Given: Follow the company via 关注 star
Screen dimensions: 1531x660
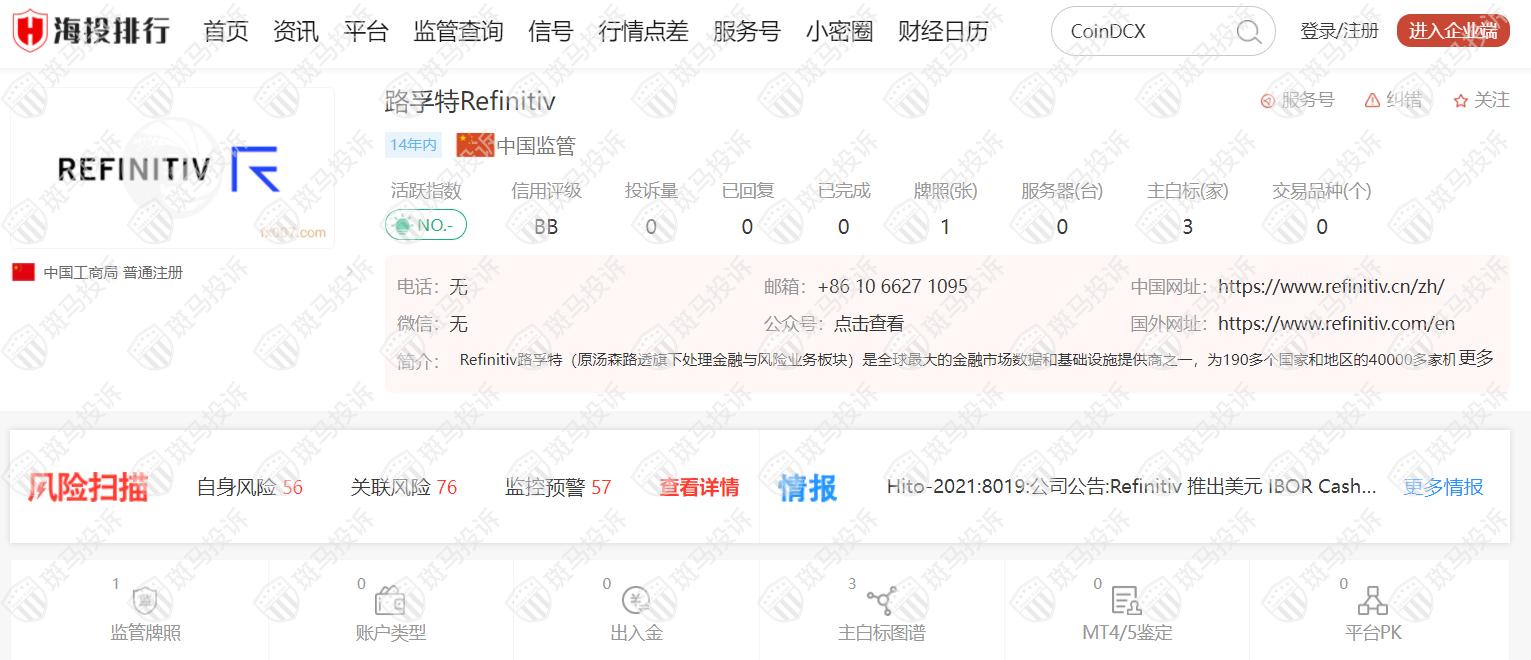Looking at the screenshot, I should pyautogui.click(x=1482, y=100).
